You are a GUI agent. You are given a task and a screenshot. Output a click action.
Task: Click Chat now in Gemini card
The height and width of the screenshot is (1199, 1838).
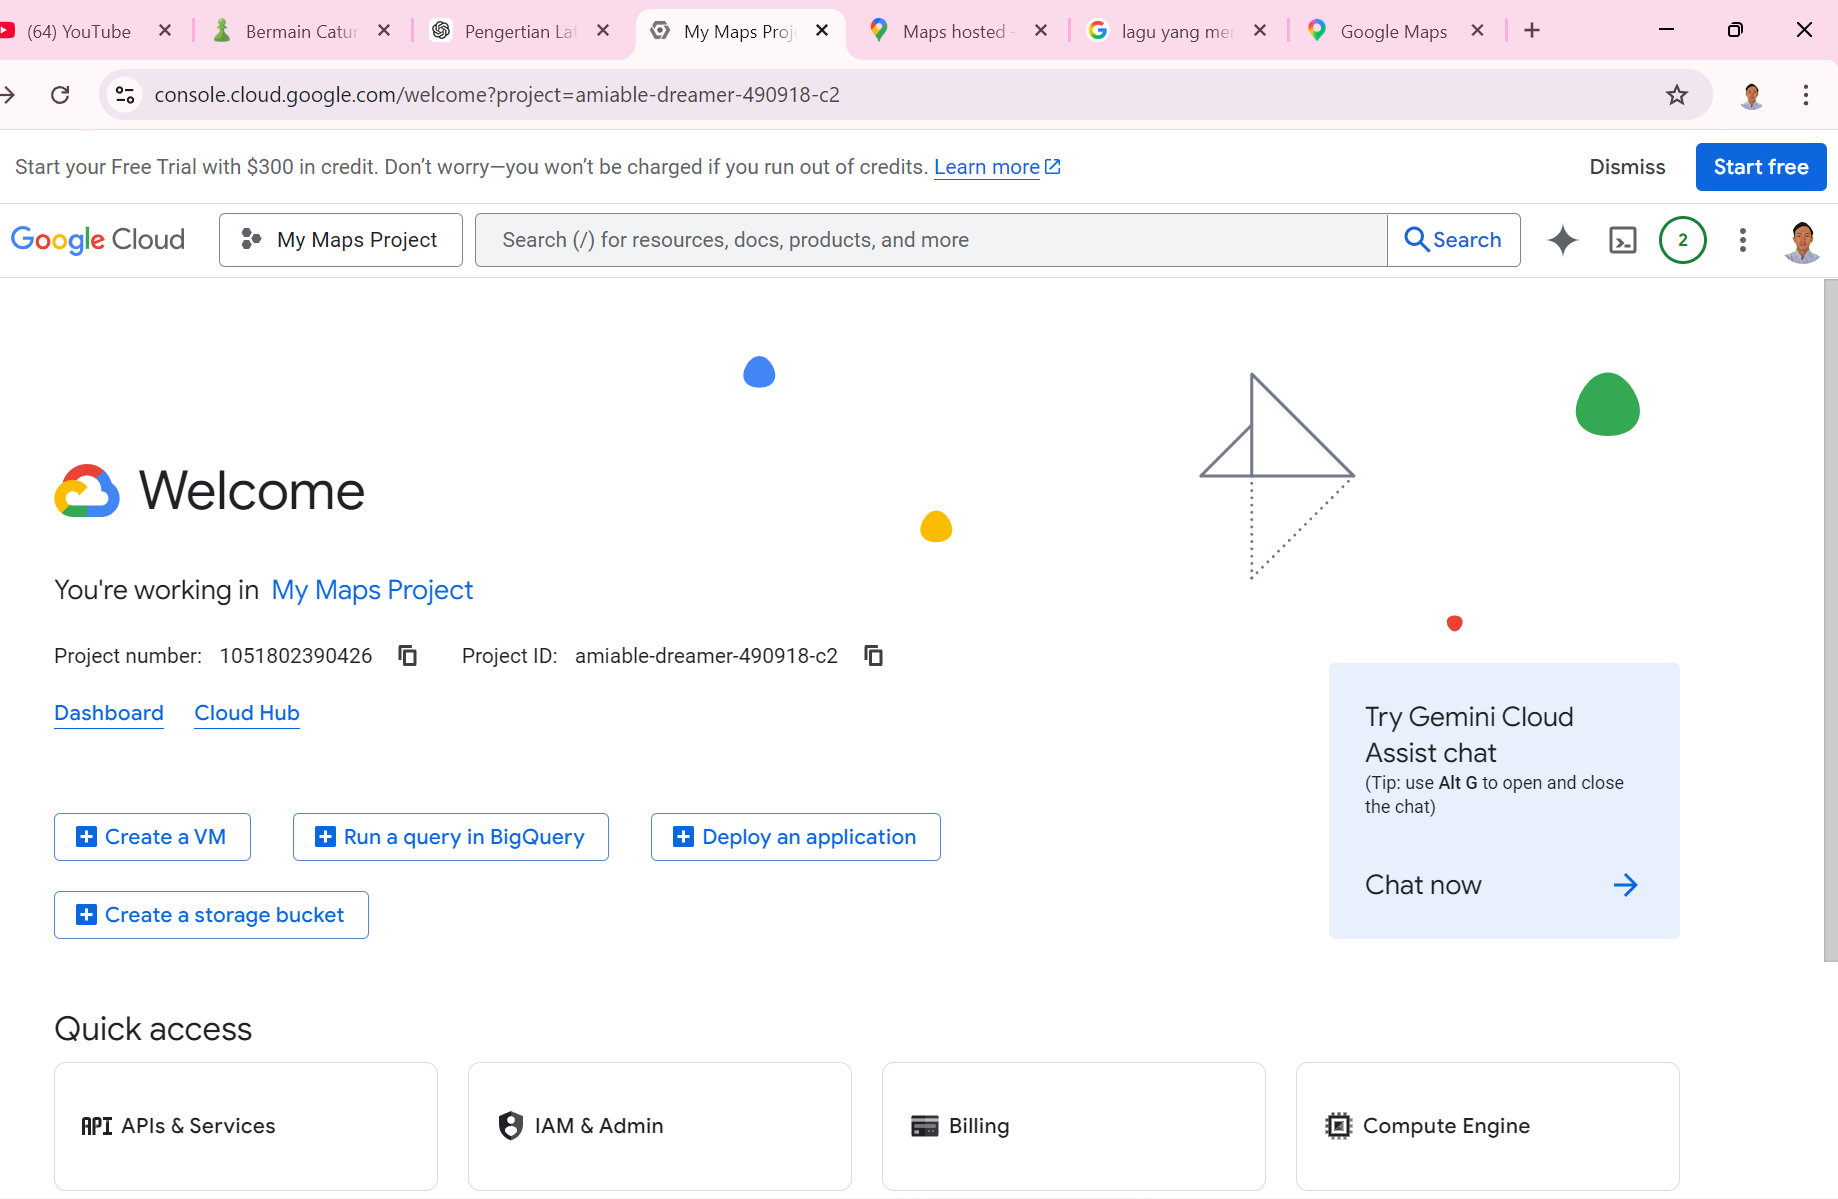1423,885
